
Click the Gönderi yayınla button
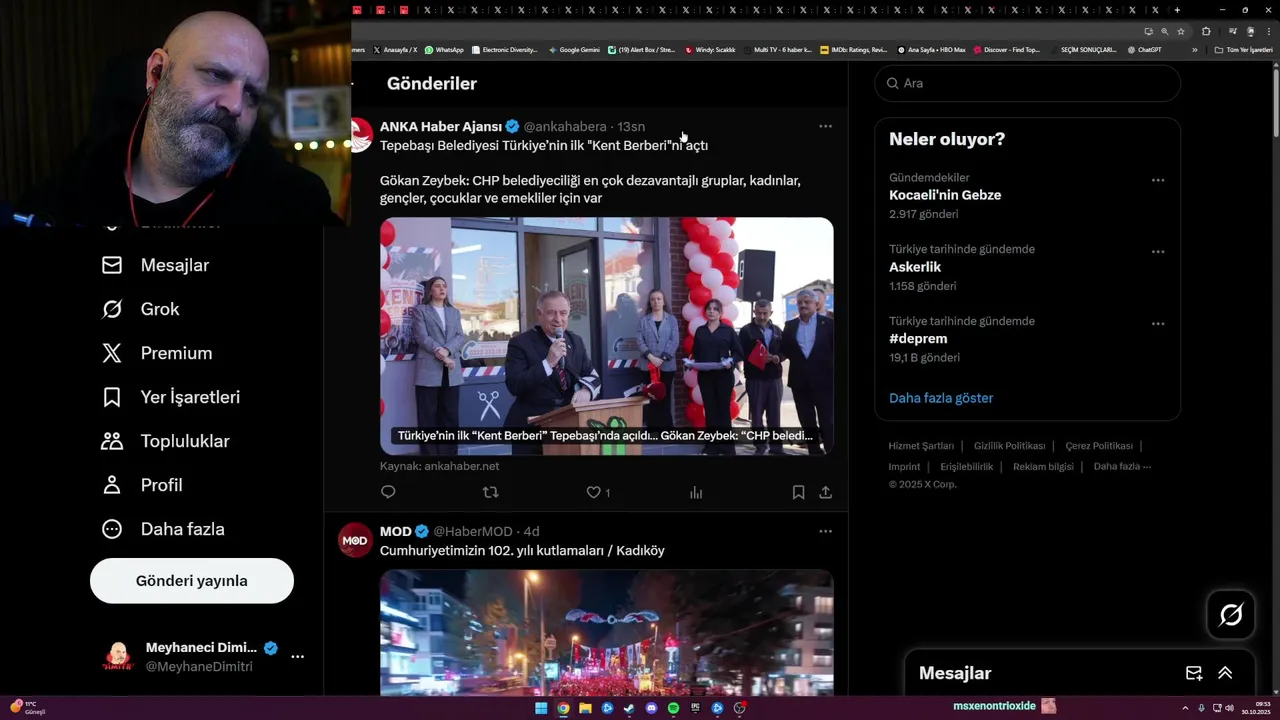pyautogui.click(x=192, y=581)
